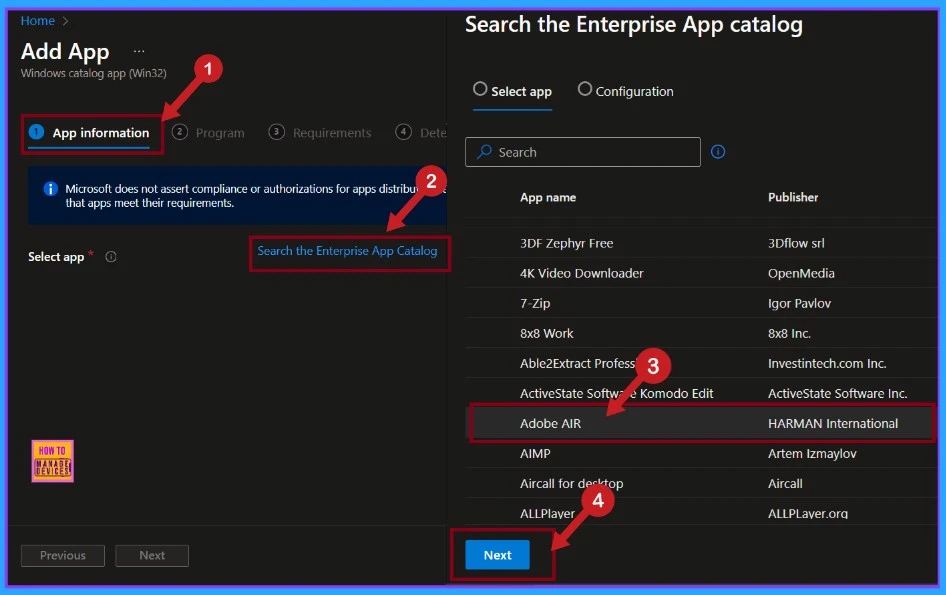Open the Program tab
The width and height of the screenshot is (946, 595).
pyautogui.click(x=209, y=133)
